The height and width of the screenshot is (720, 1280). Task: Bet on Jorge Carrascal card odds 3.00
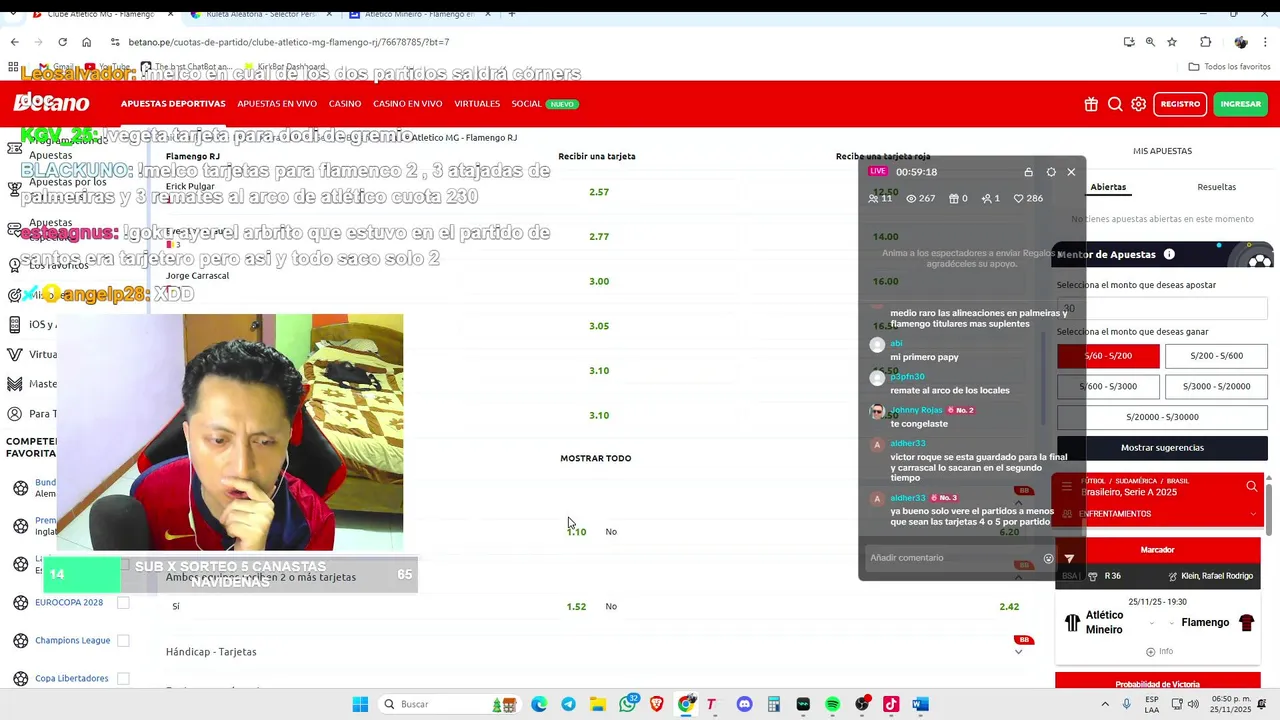pos(599,281)
